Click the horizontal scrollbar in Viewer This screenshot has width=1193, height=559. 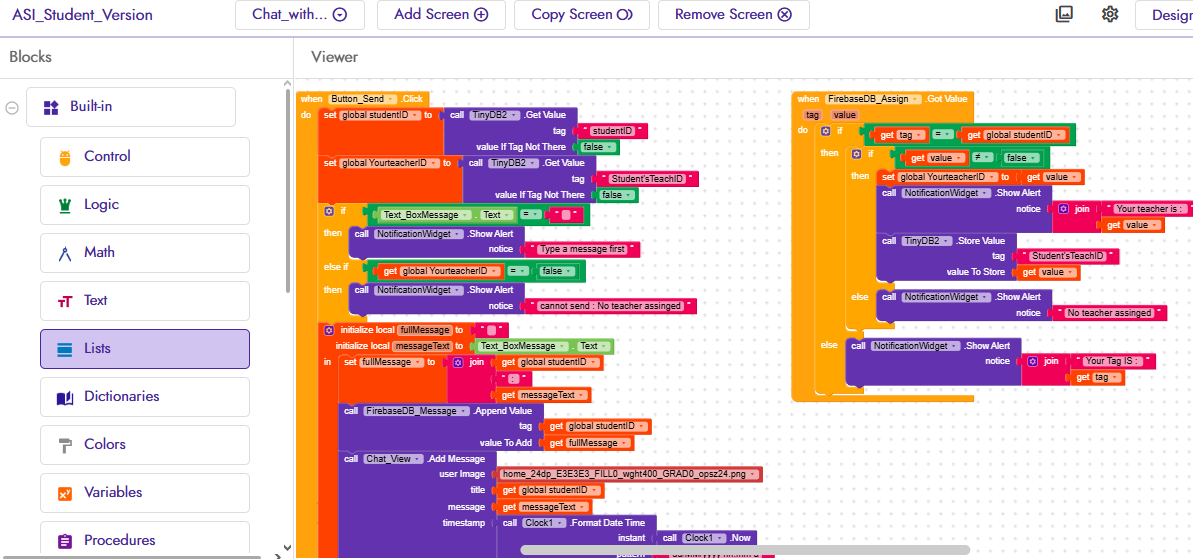coord(745,549)
